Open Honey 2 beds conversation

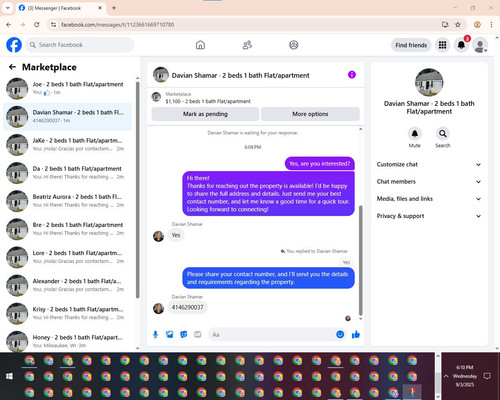pos(67,341)
